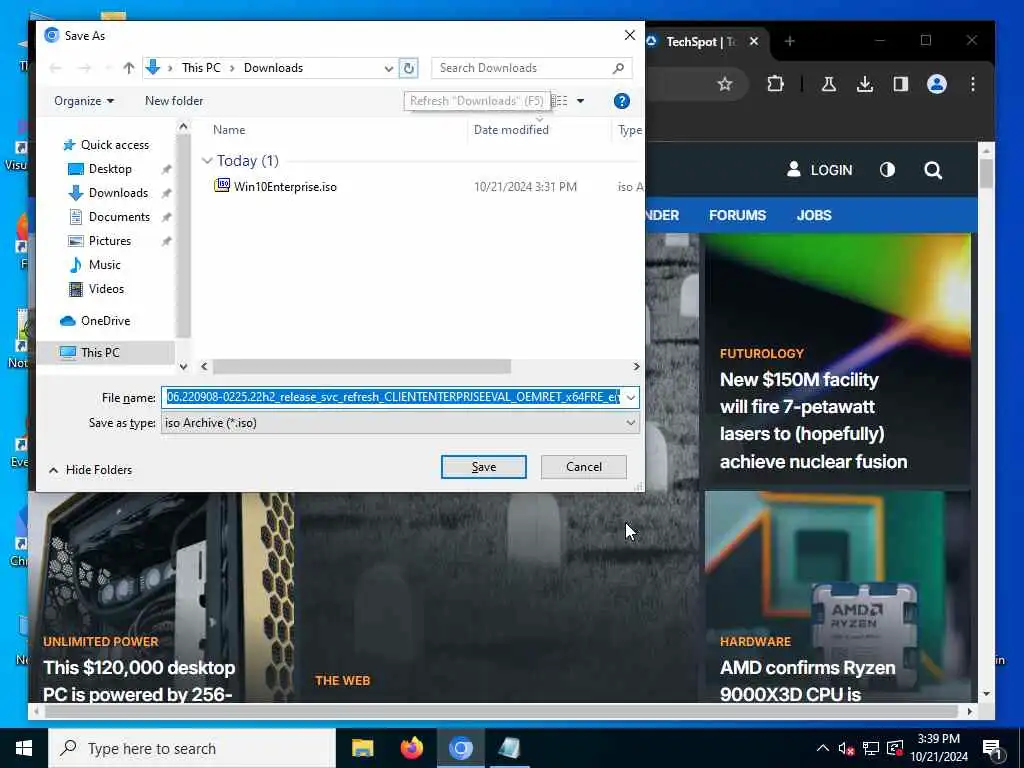Viewport: 1024px width, 768px height.
Task: Close the TechSpot browser tab
Action: [754, 41]
